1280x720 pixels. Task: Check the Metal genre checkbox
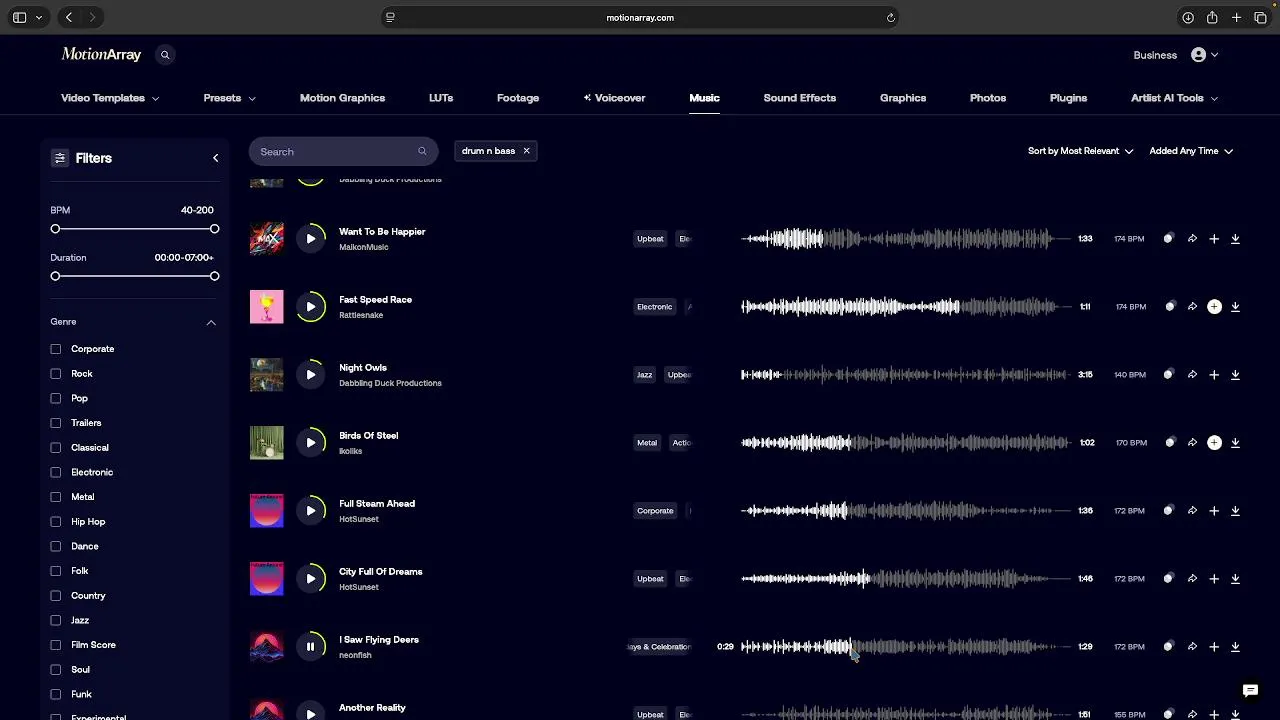click(x=56, y=497)
